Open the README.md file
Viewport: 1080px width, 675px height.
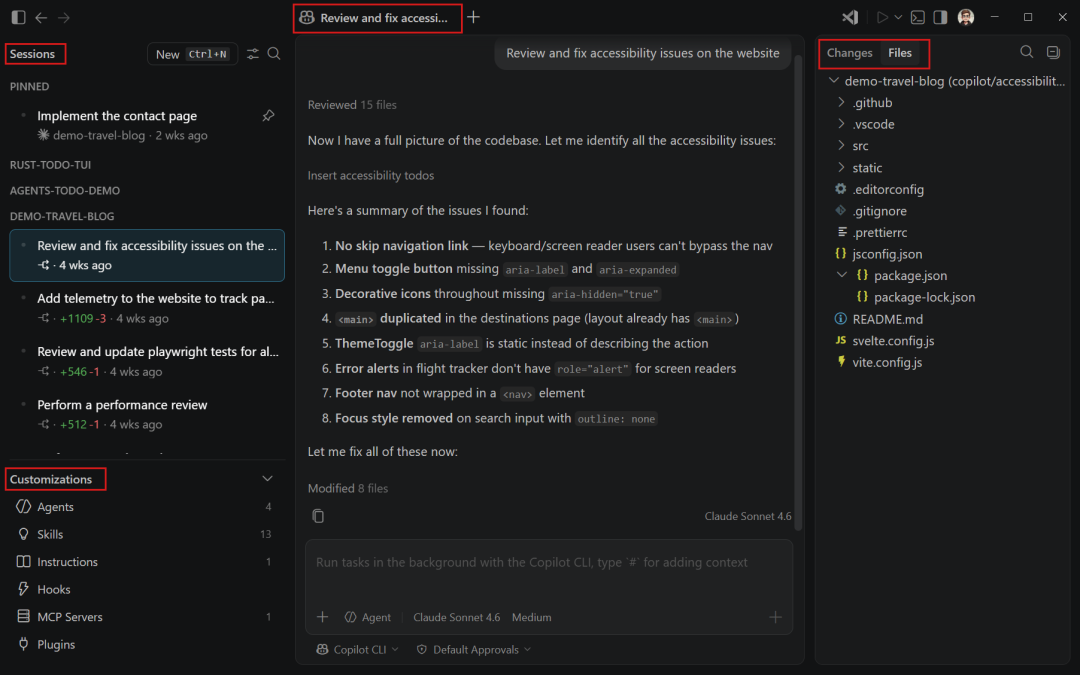tap(887, 319)
